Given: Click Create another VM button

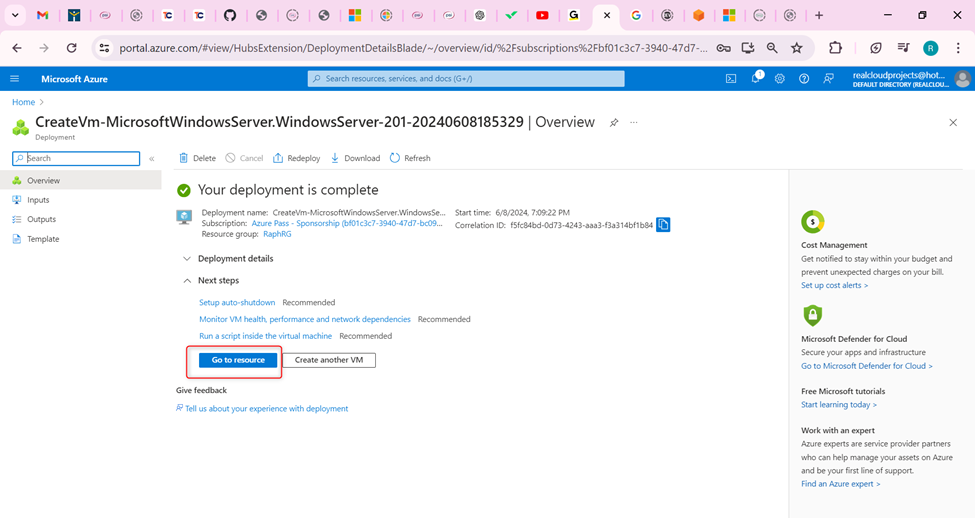Looking at the screenshot, I should 329,360.
